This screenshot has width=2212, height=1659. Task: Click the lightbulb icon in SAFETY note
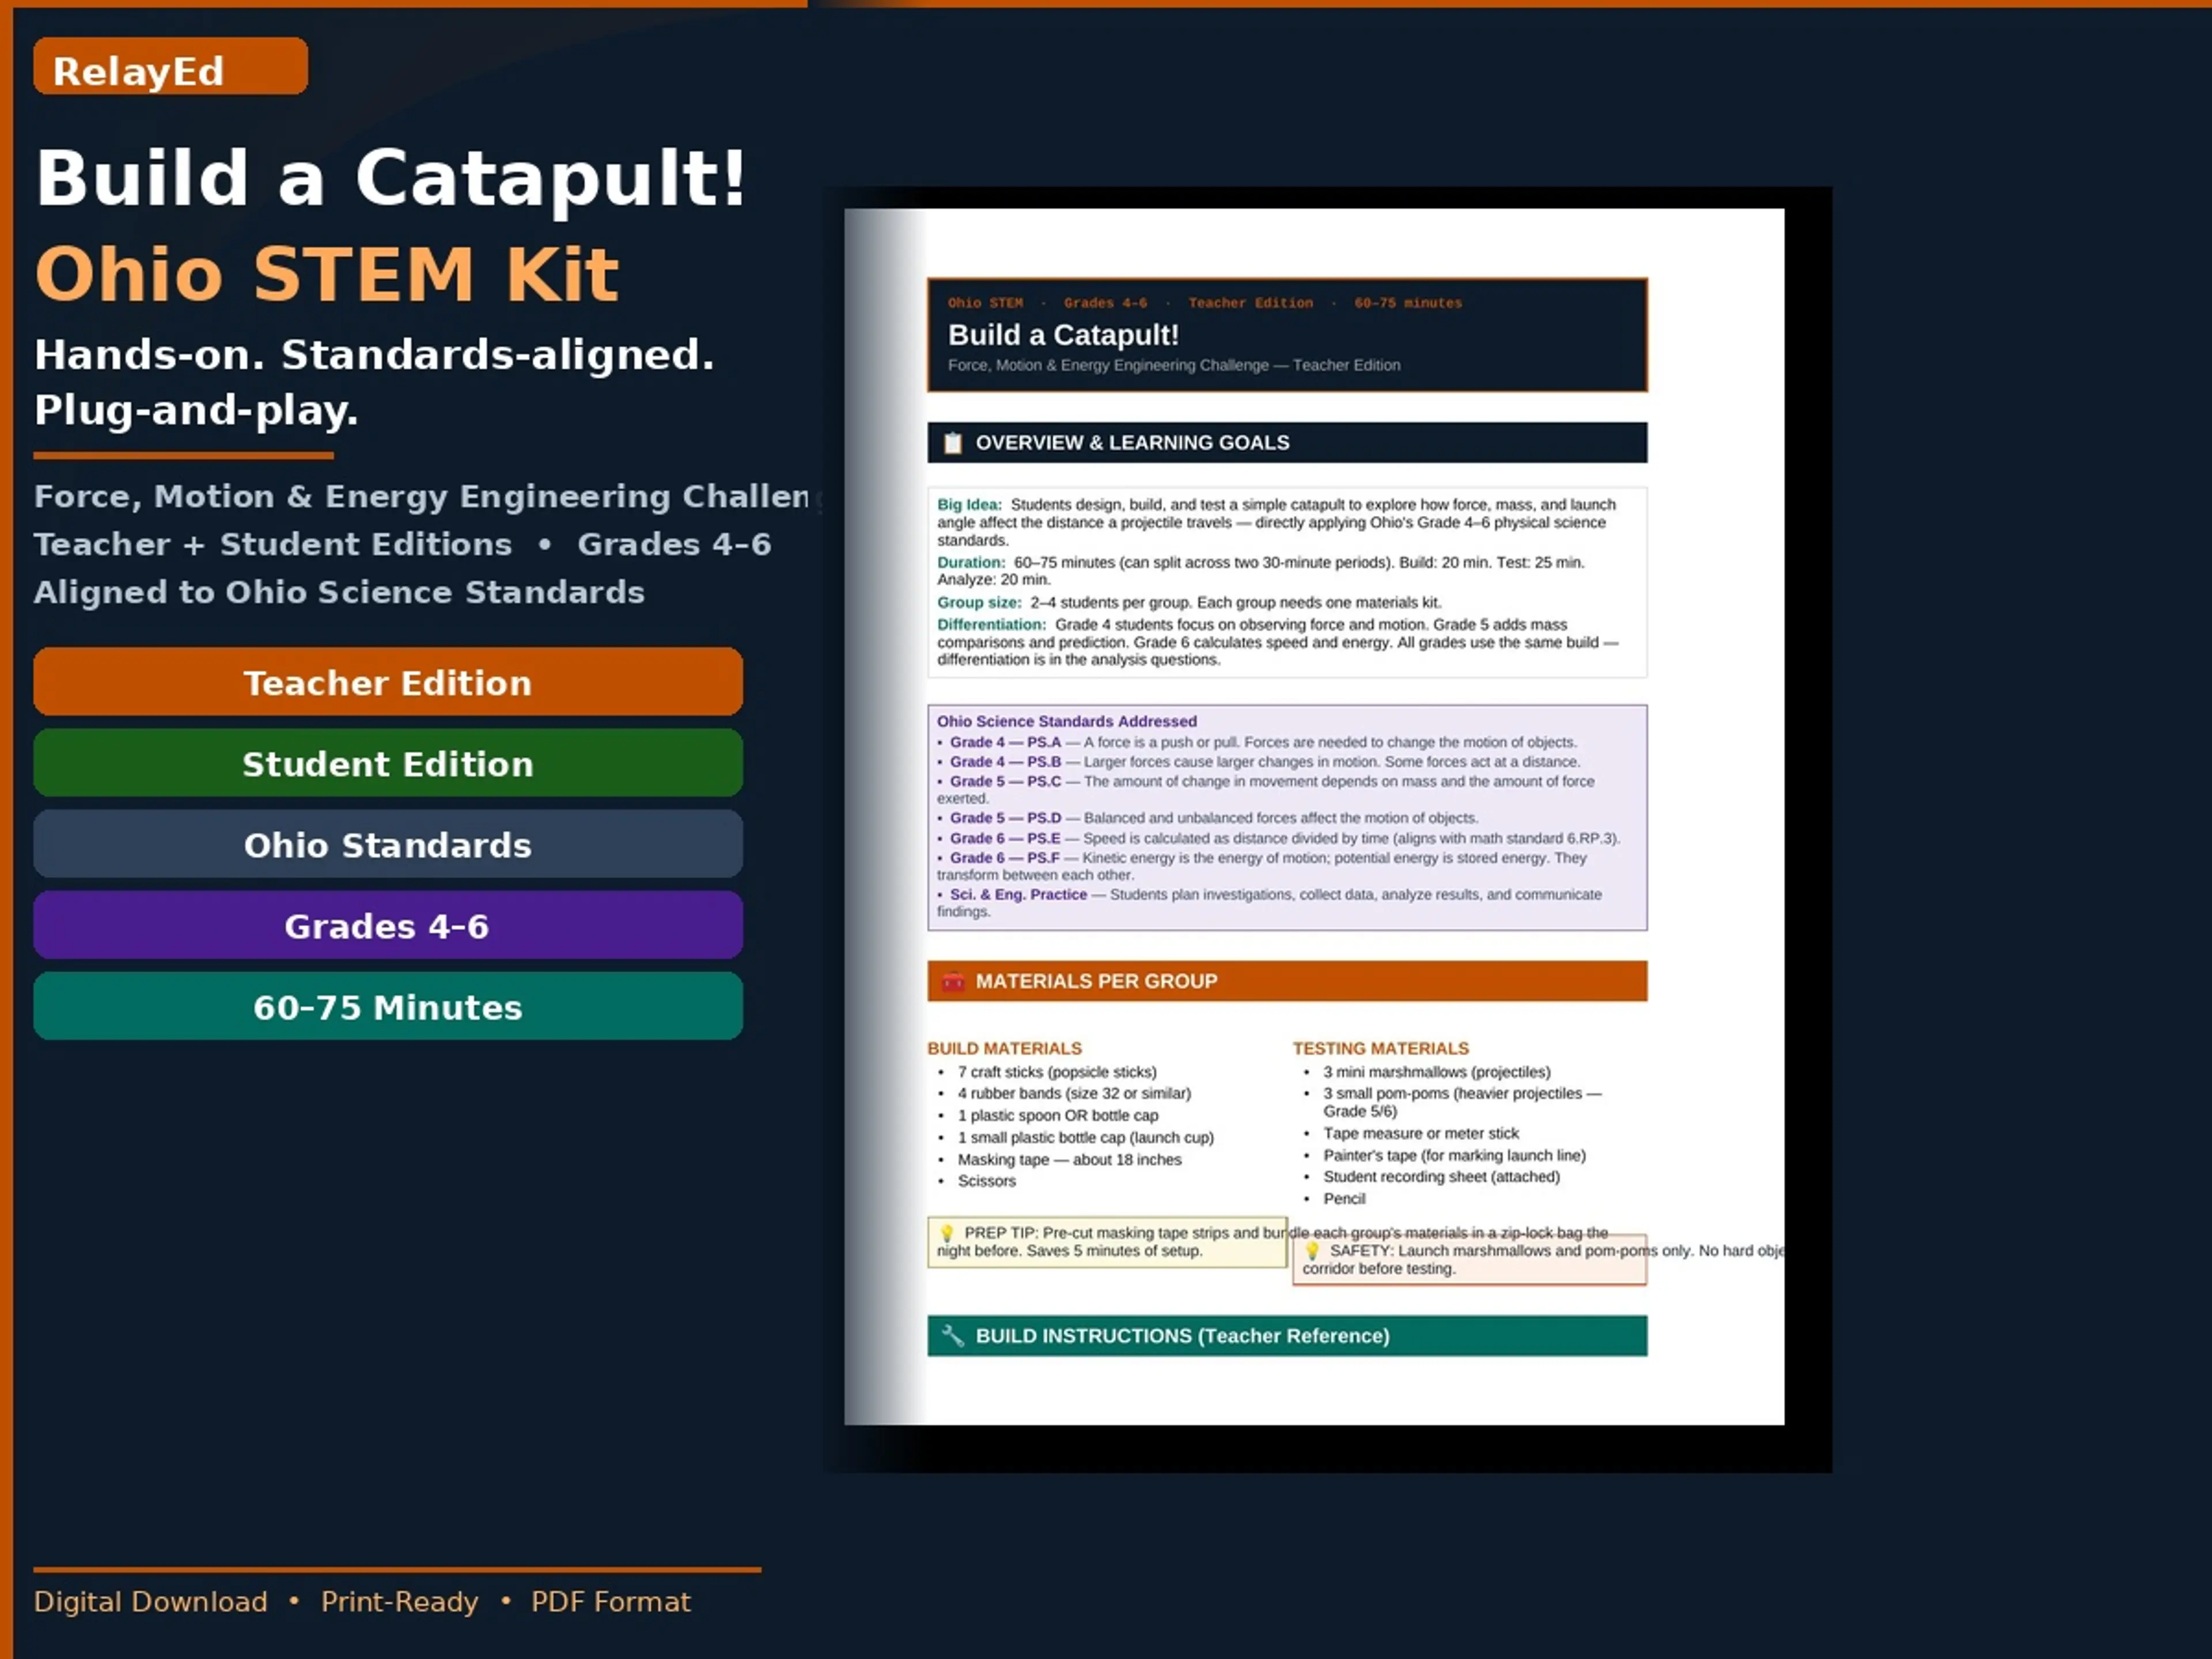tap(1312, 1251)
